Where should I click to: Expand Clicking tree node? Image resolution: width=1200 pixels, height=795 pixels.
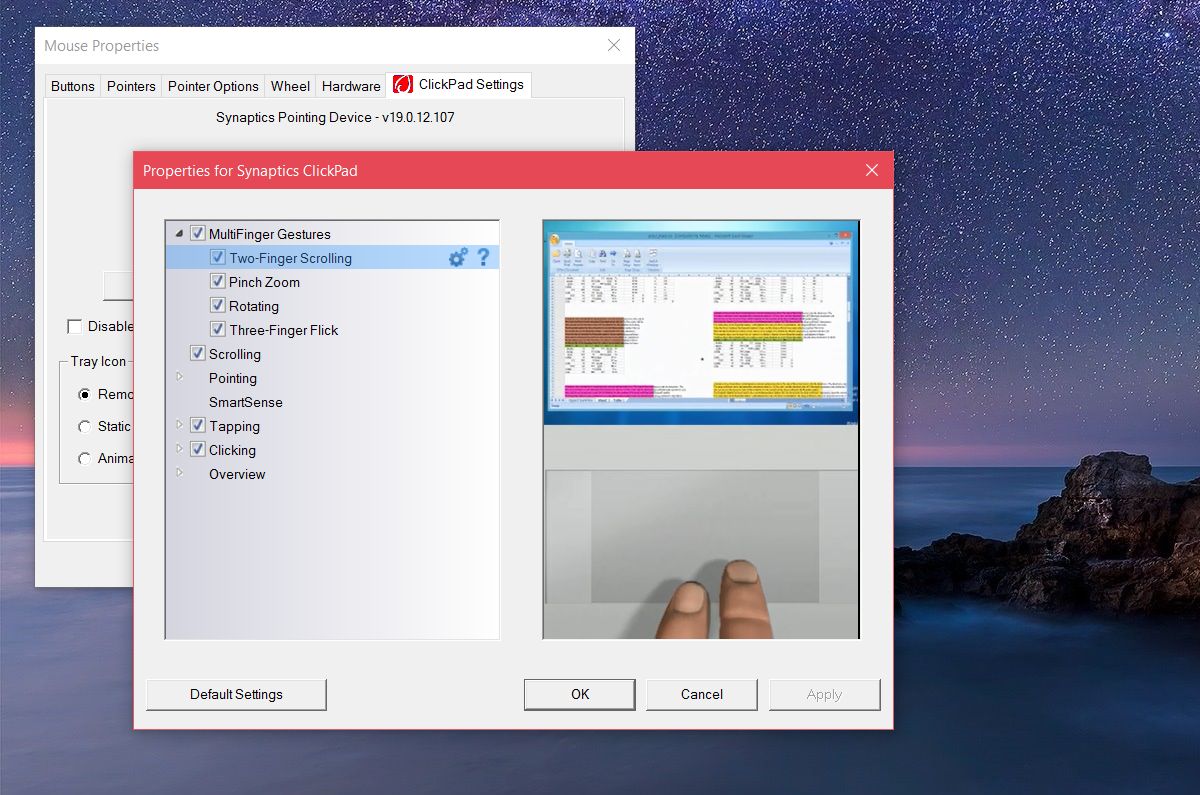[x=180, y=449]
